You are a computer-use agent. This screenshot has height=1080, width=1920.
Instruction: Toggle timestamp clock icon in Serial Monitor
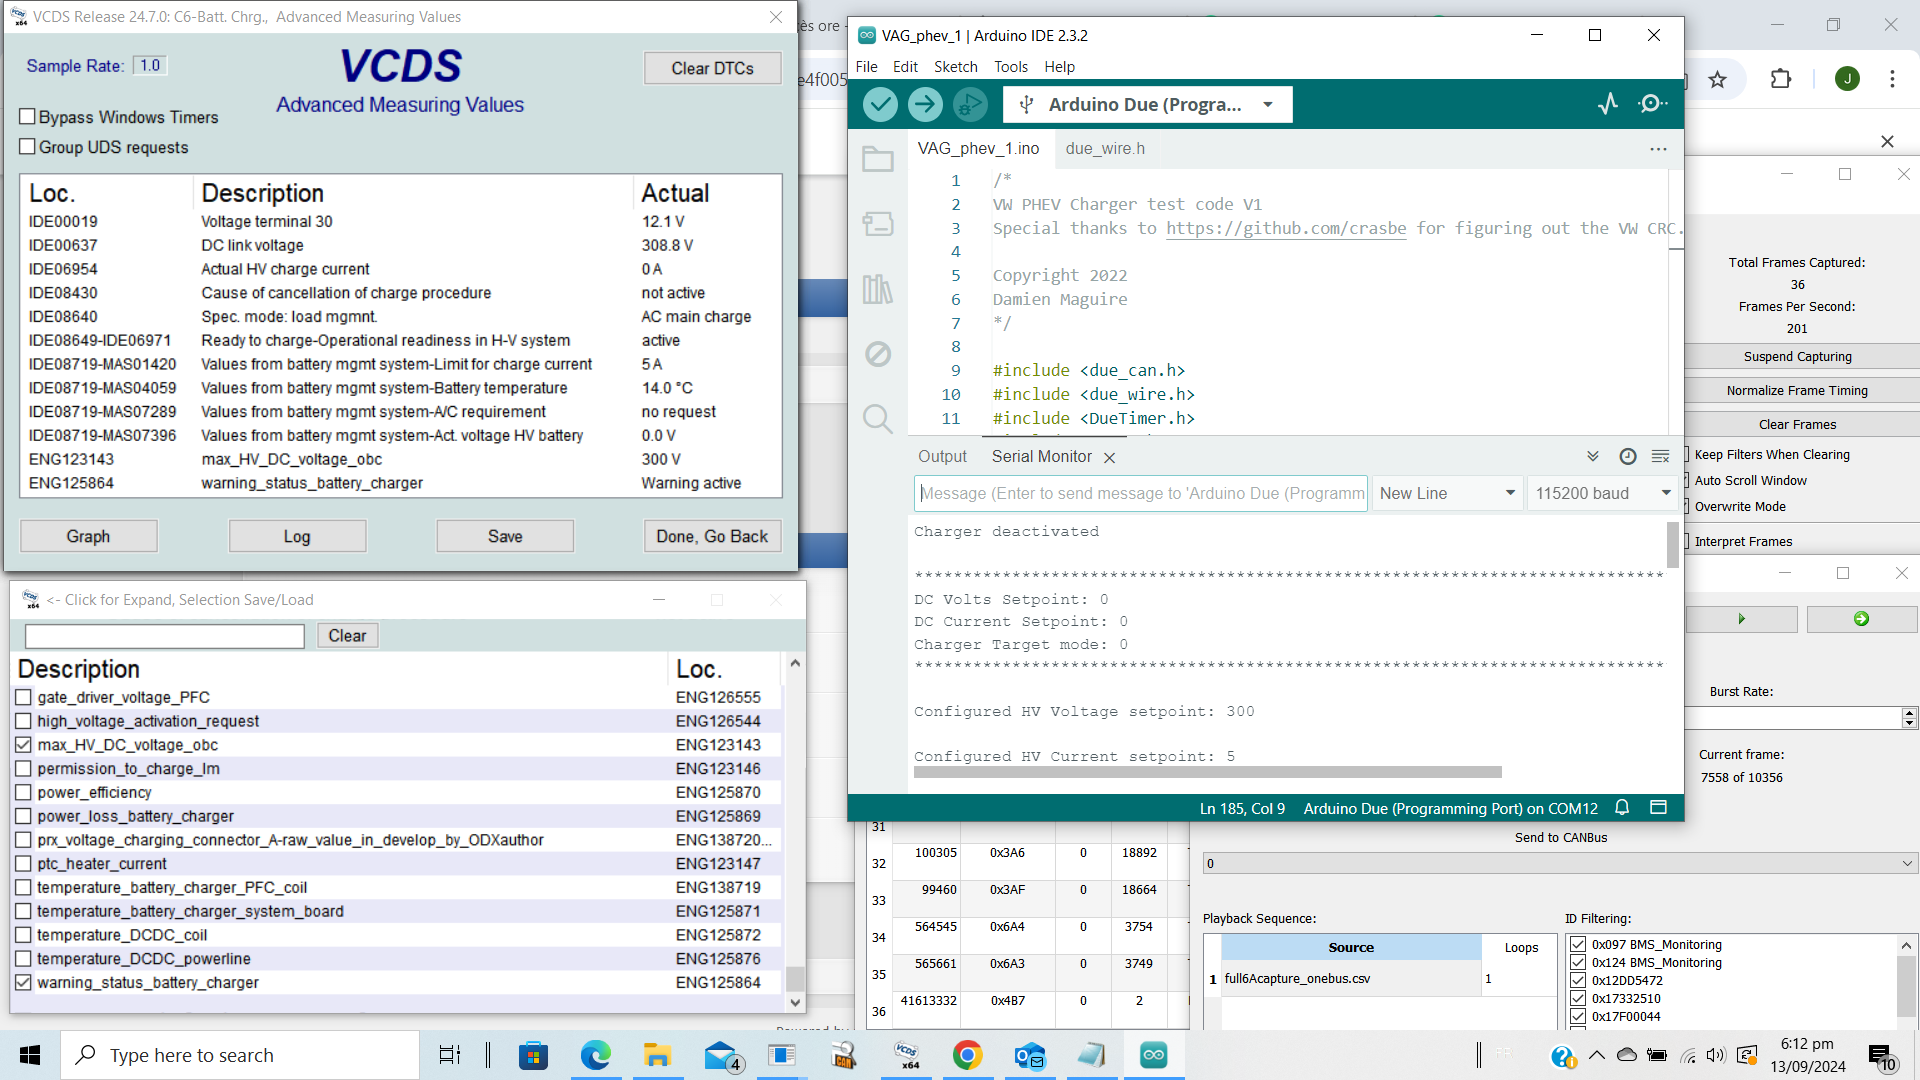(x=1628, y=457)
